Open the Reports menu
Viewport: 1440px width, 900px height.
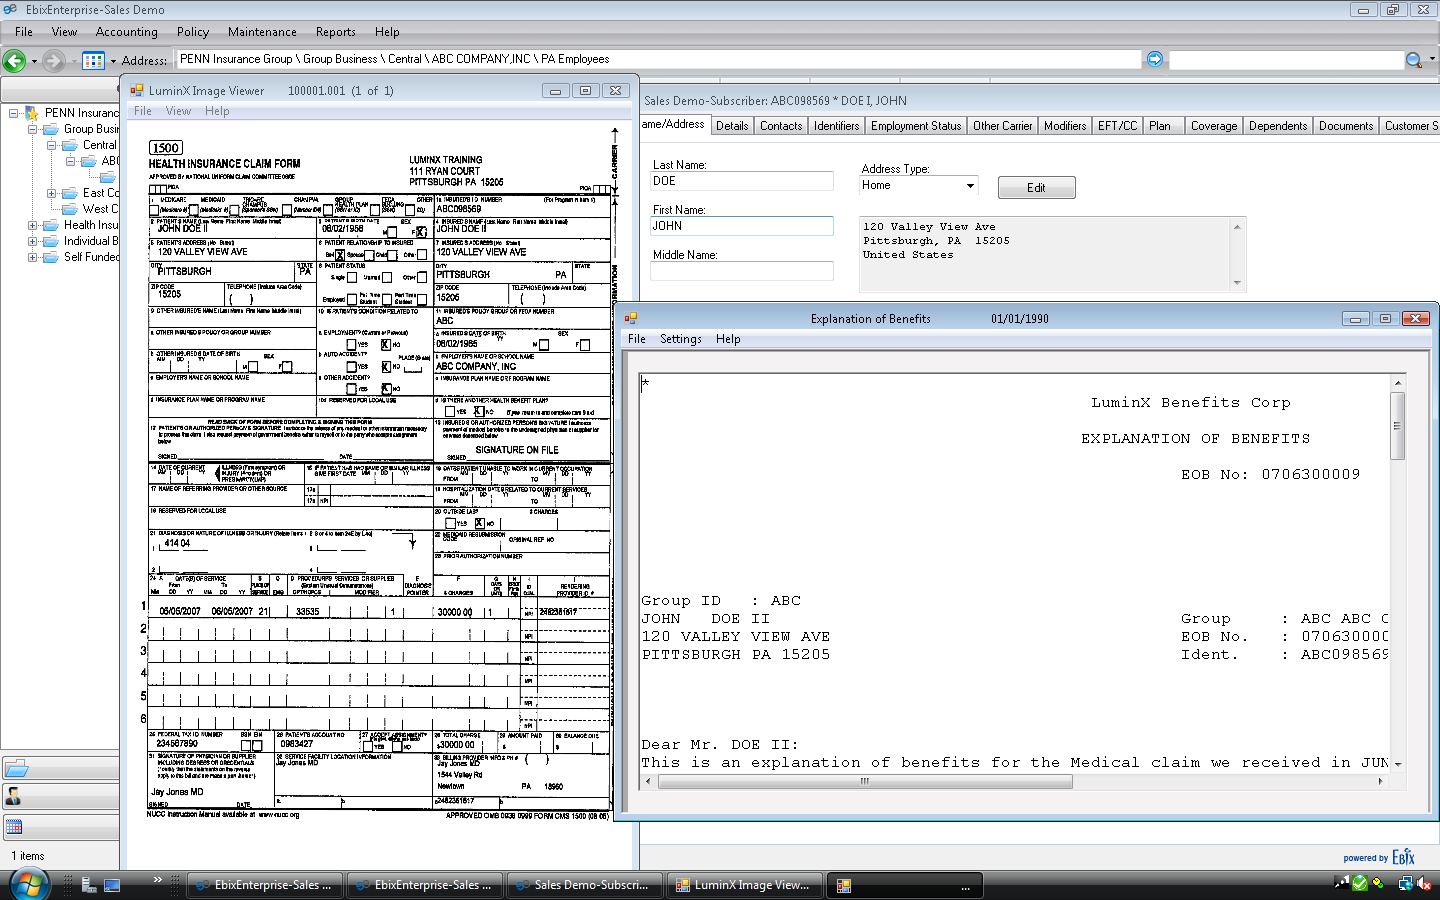coord(336,32)
